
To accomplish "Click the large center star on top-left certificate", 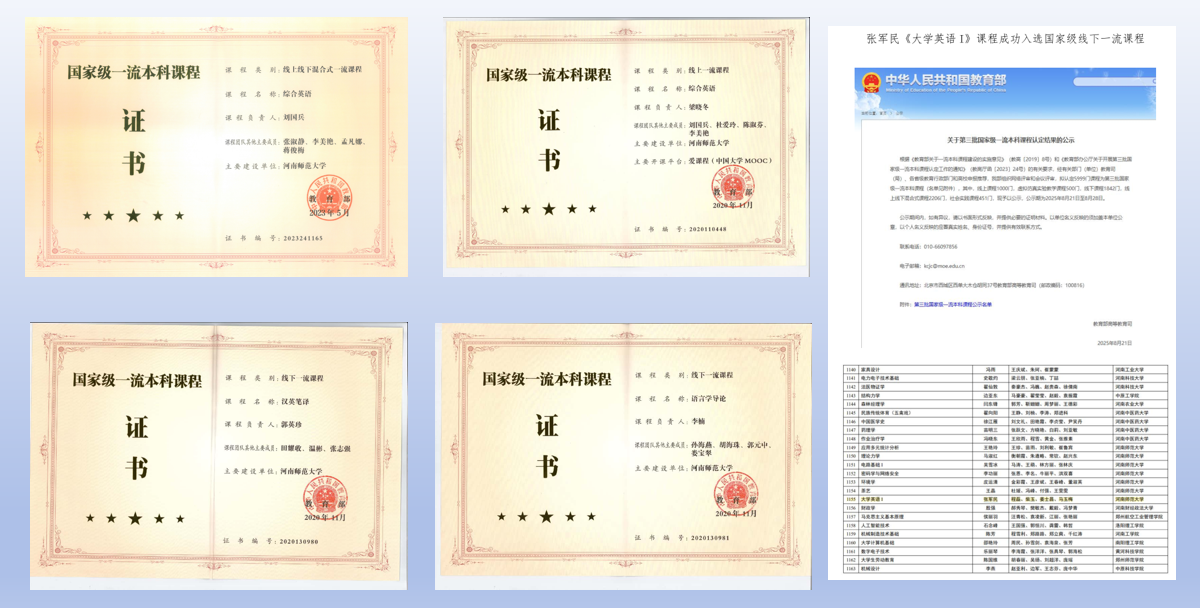I will click(x=131, y=214).
